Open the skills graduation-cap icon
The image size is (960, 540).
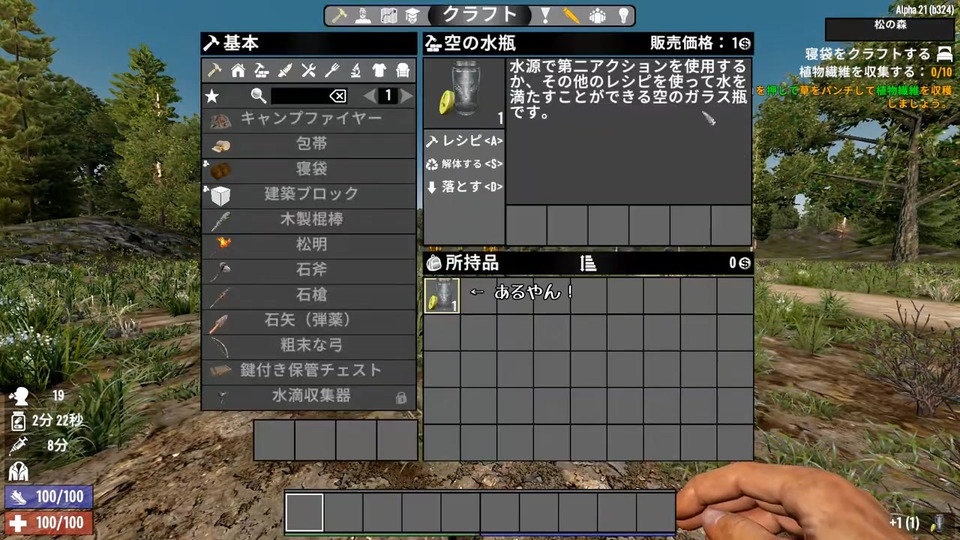[x=412, y=15]
